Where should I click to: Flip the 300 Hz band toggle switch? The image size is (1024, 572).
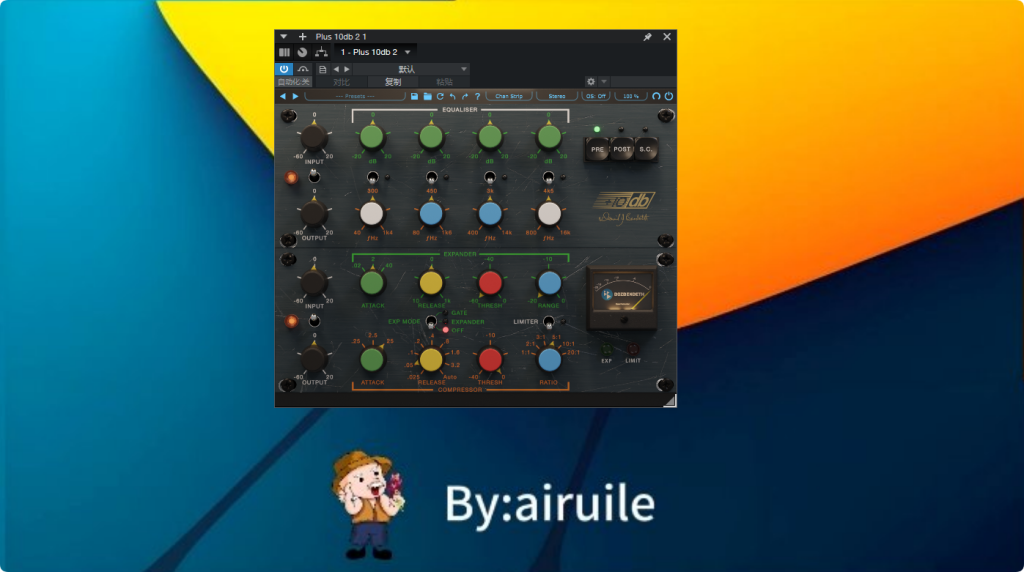coord(372,177)
